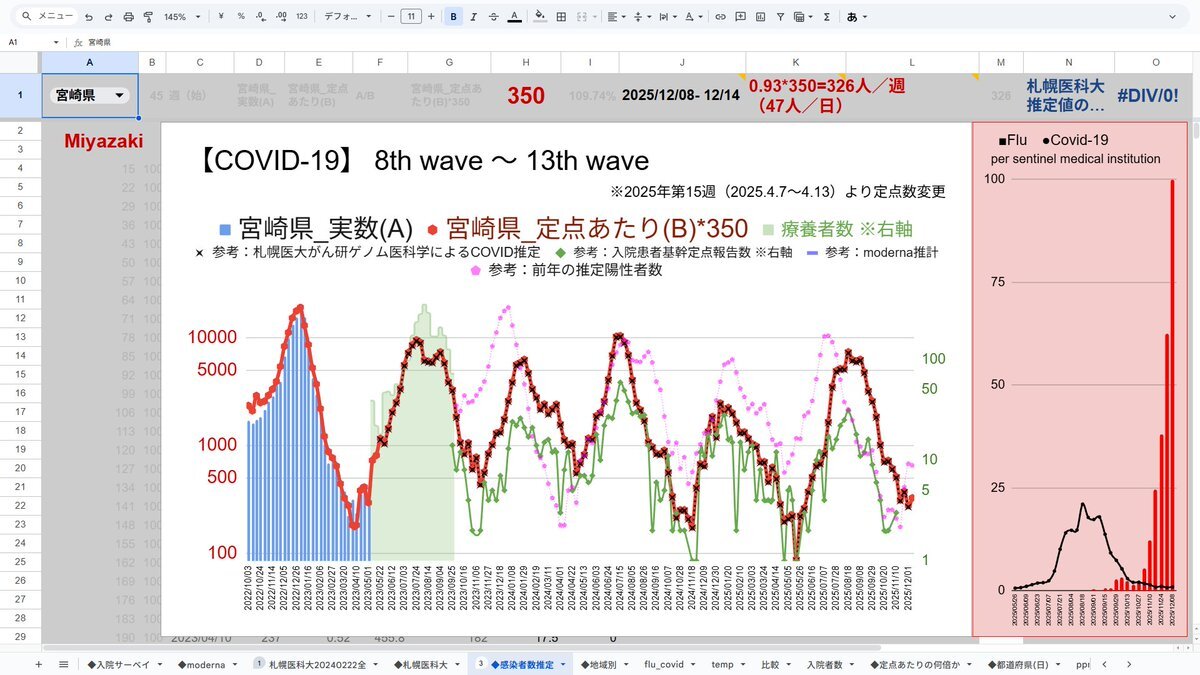The image size is (1200, 675).
Task: Switch to the 入院者数 sheet tab
Action: click(x=829, y=664)
